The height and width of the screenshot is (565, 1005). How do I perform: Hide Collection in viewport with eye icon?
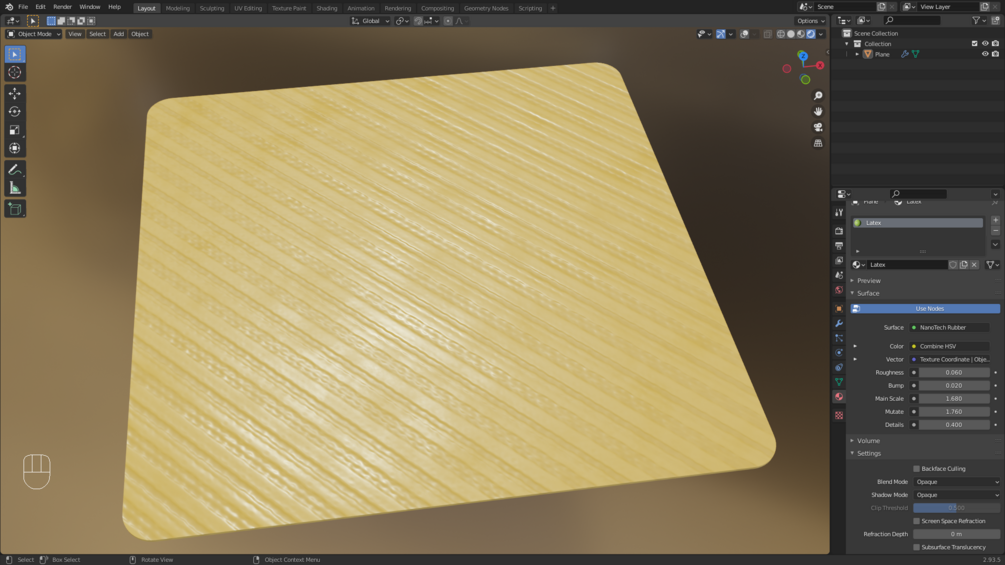(985, 44)
